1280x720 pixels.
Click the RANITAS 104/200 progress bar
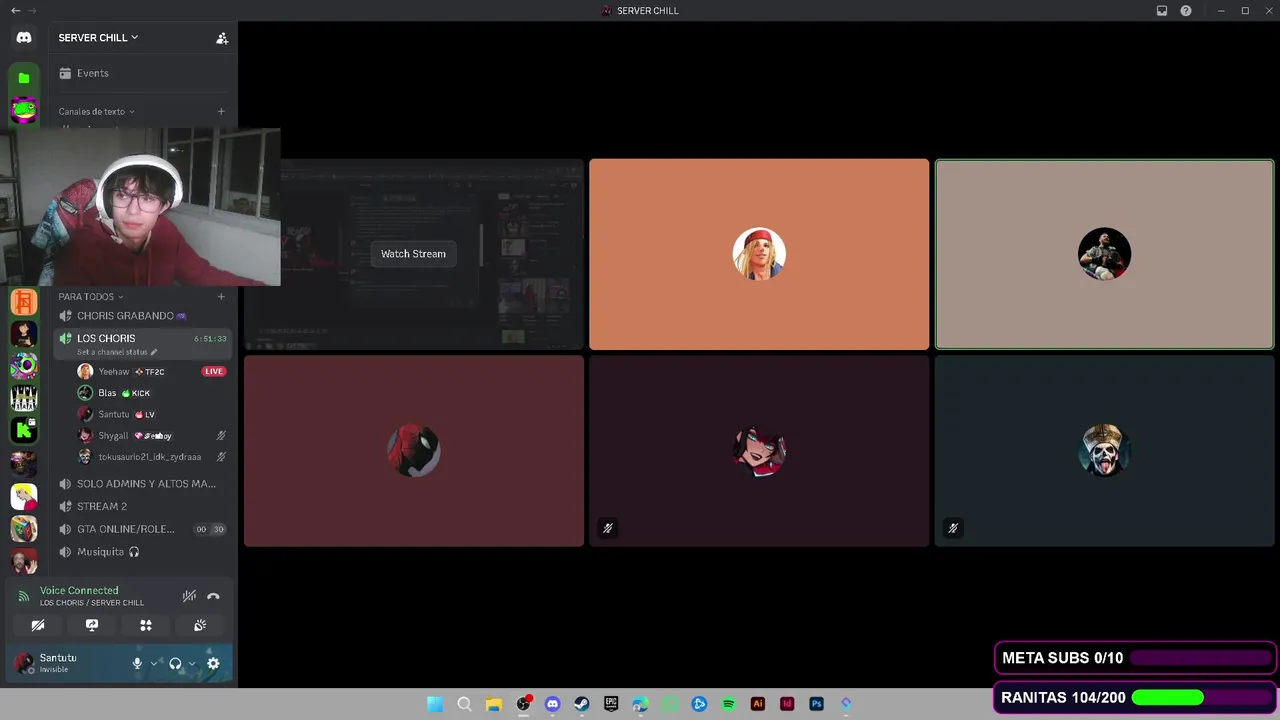pyautogui.click(x=1135, y=698)
